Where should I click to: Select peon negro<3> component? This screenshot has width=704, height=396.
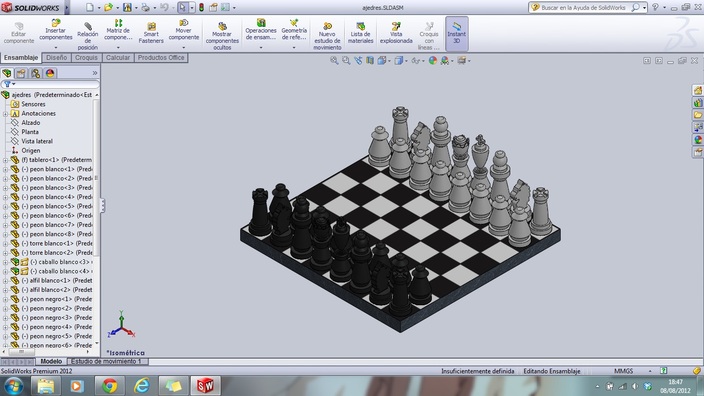[52, 317]
